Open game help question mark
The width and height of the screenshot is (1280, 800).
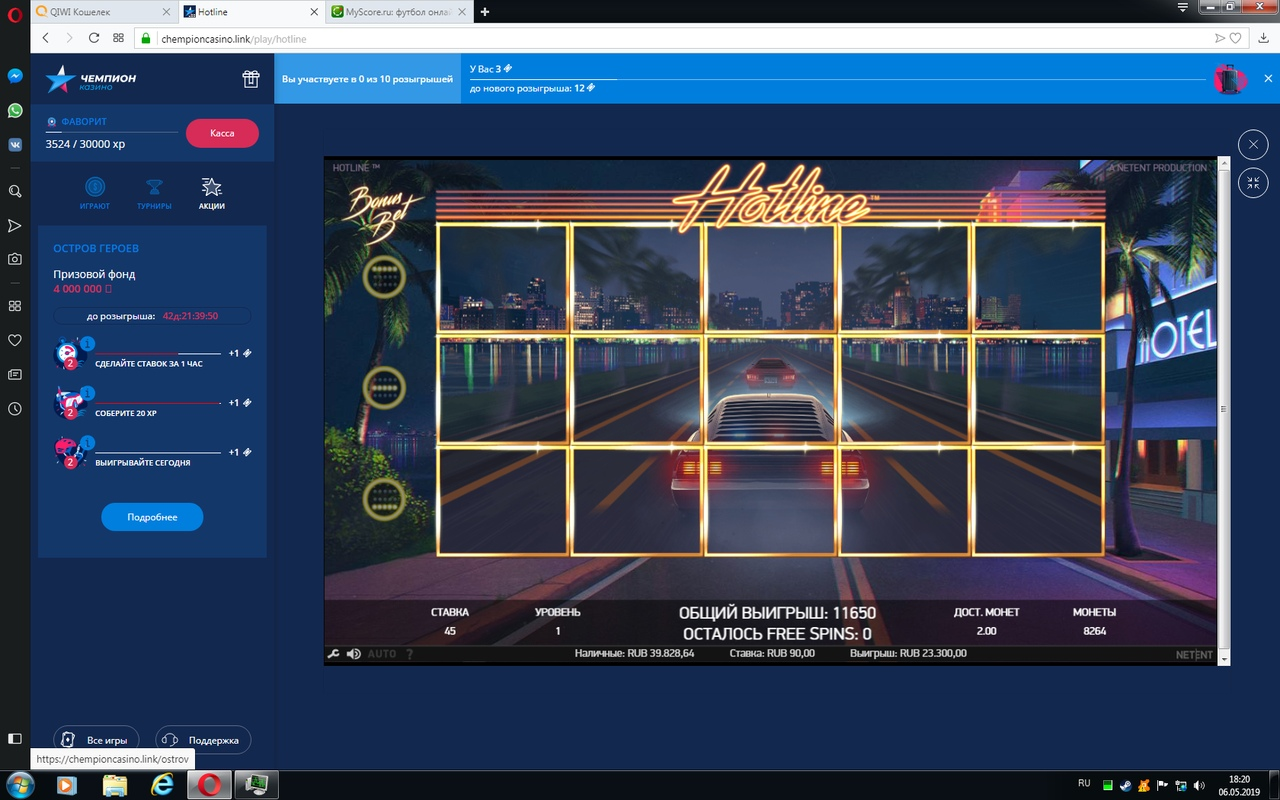(409, 654)
